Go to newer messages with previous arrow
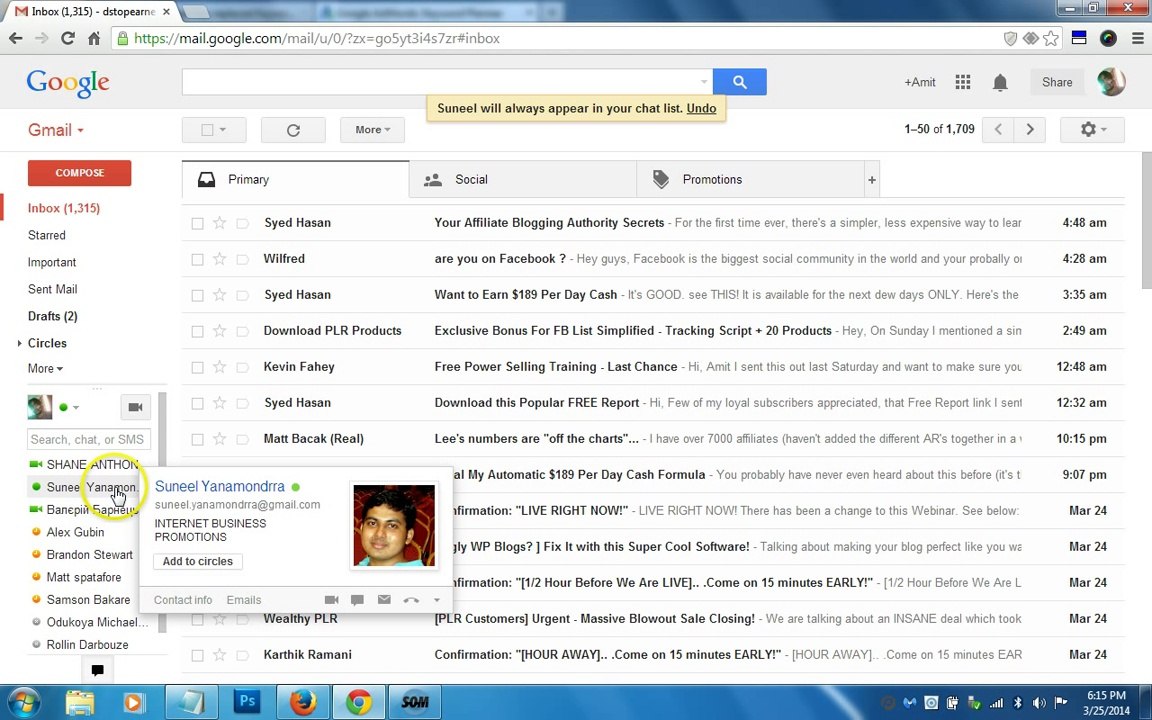This screenshot has width=1152, height=720. 998,129
